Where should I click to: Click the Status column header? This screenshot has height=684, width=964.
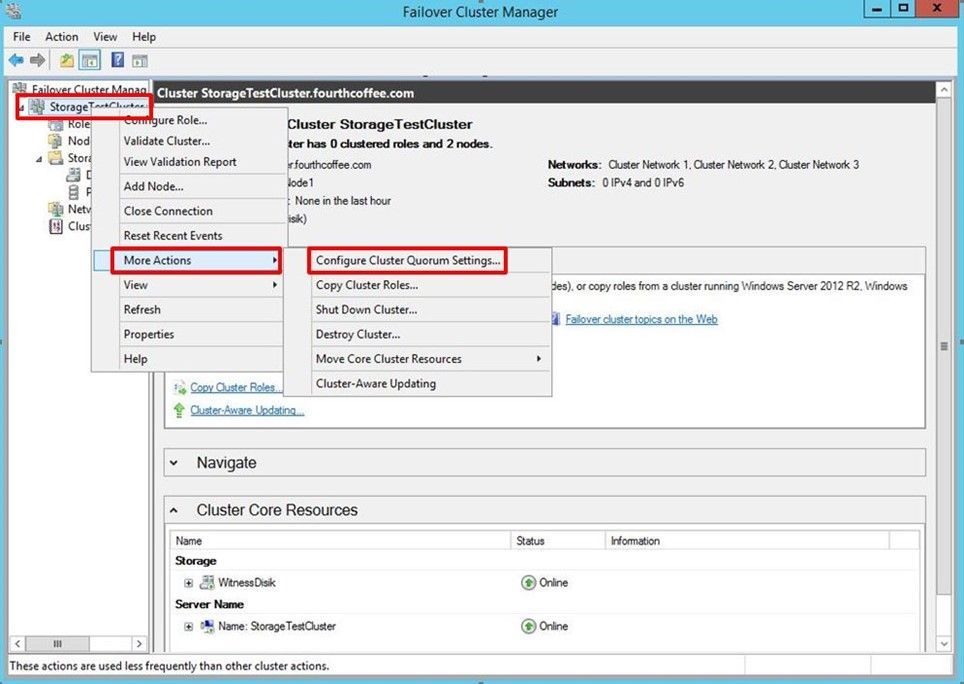click(x=558, y=541)
